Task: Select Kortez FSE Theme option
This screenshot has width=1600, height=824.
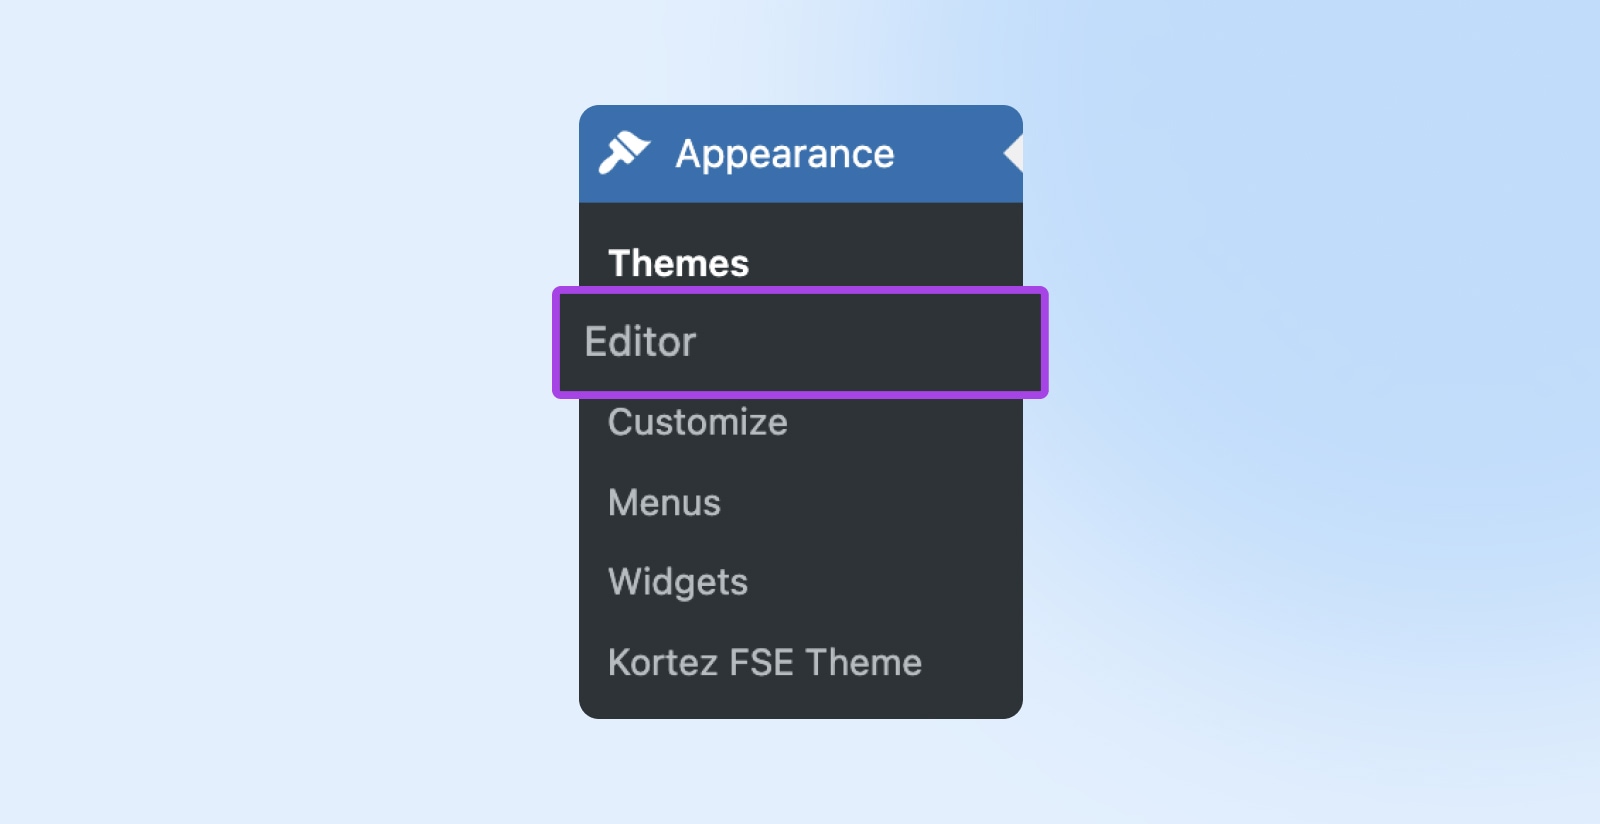Action: (x=764, y=662)
